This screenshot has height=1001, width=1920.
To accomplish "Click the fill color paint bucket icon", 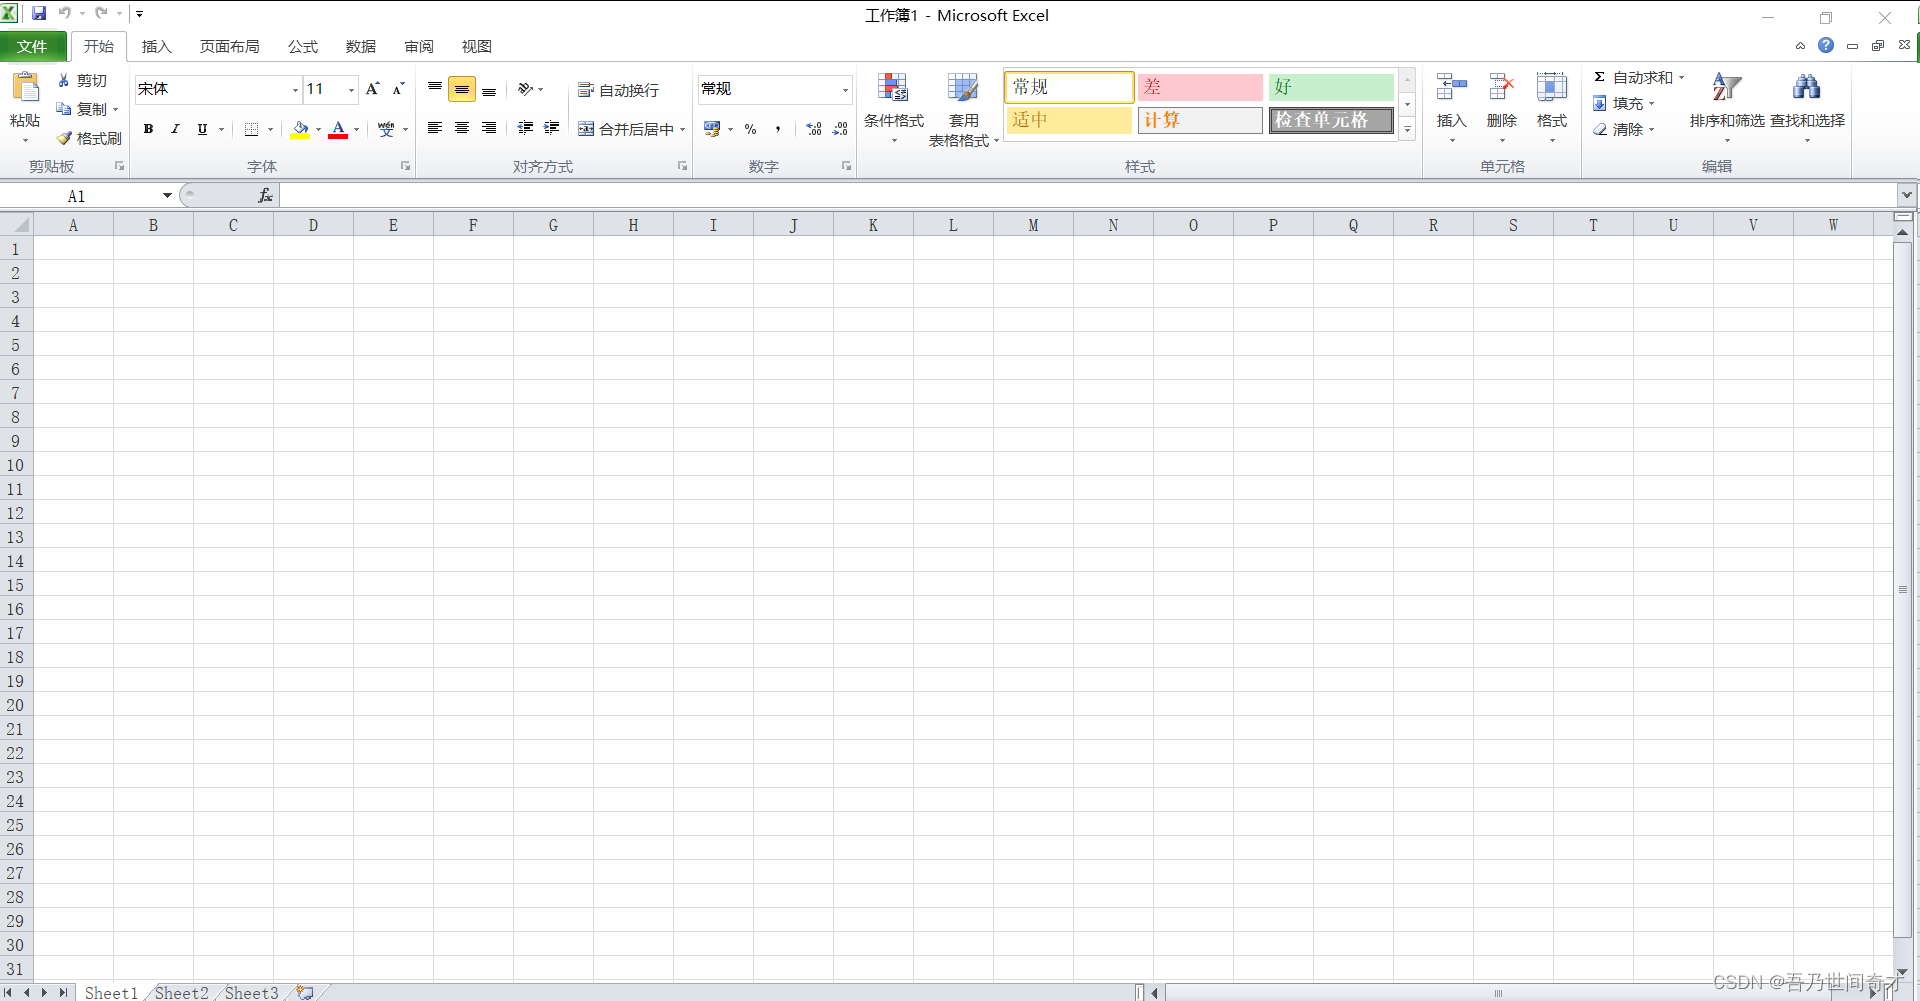I will coord(300,129).
